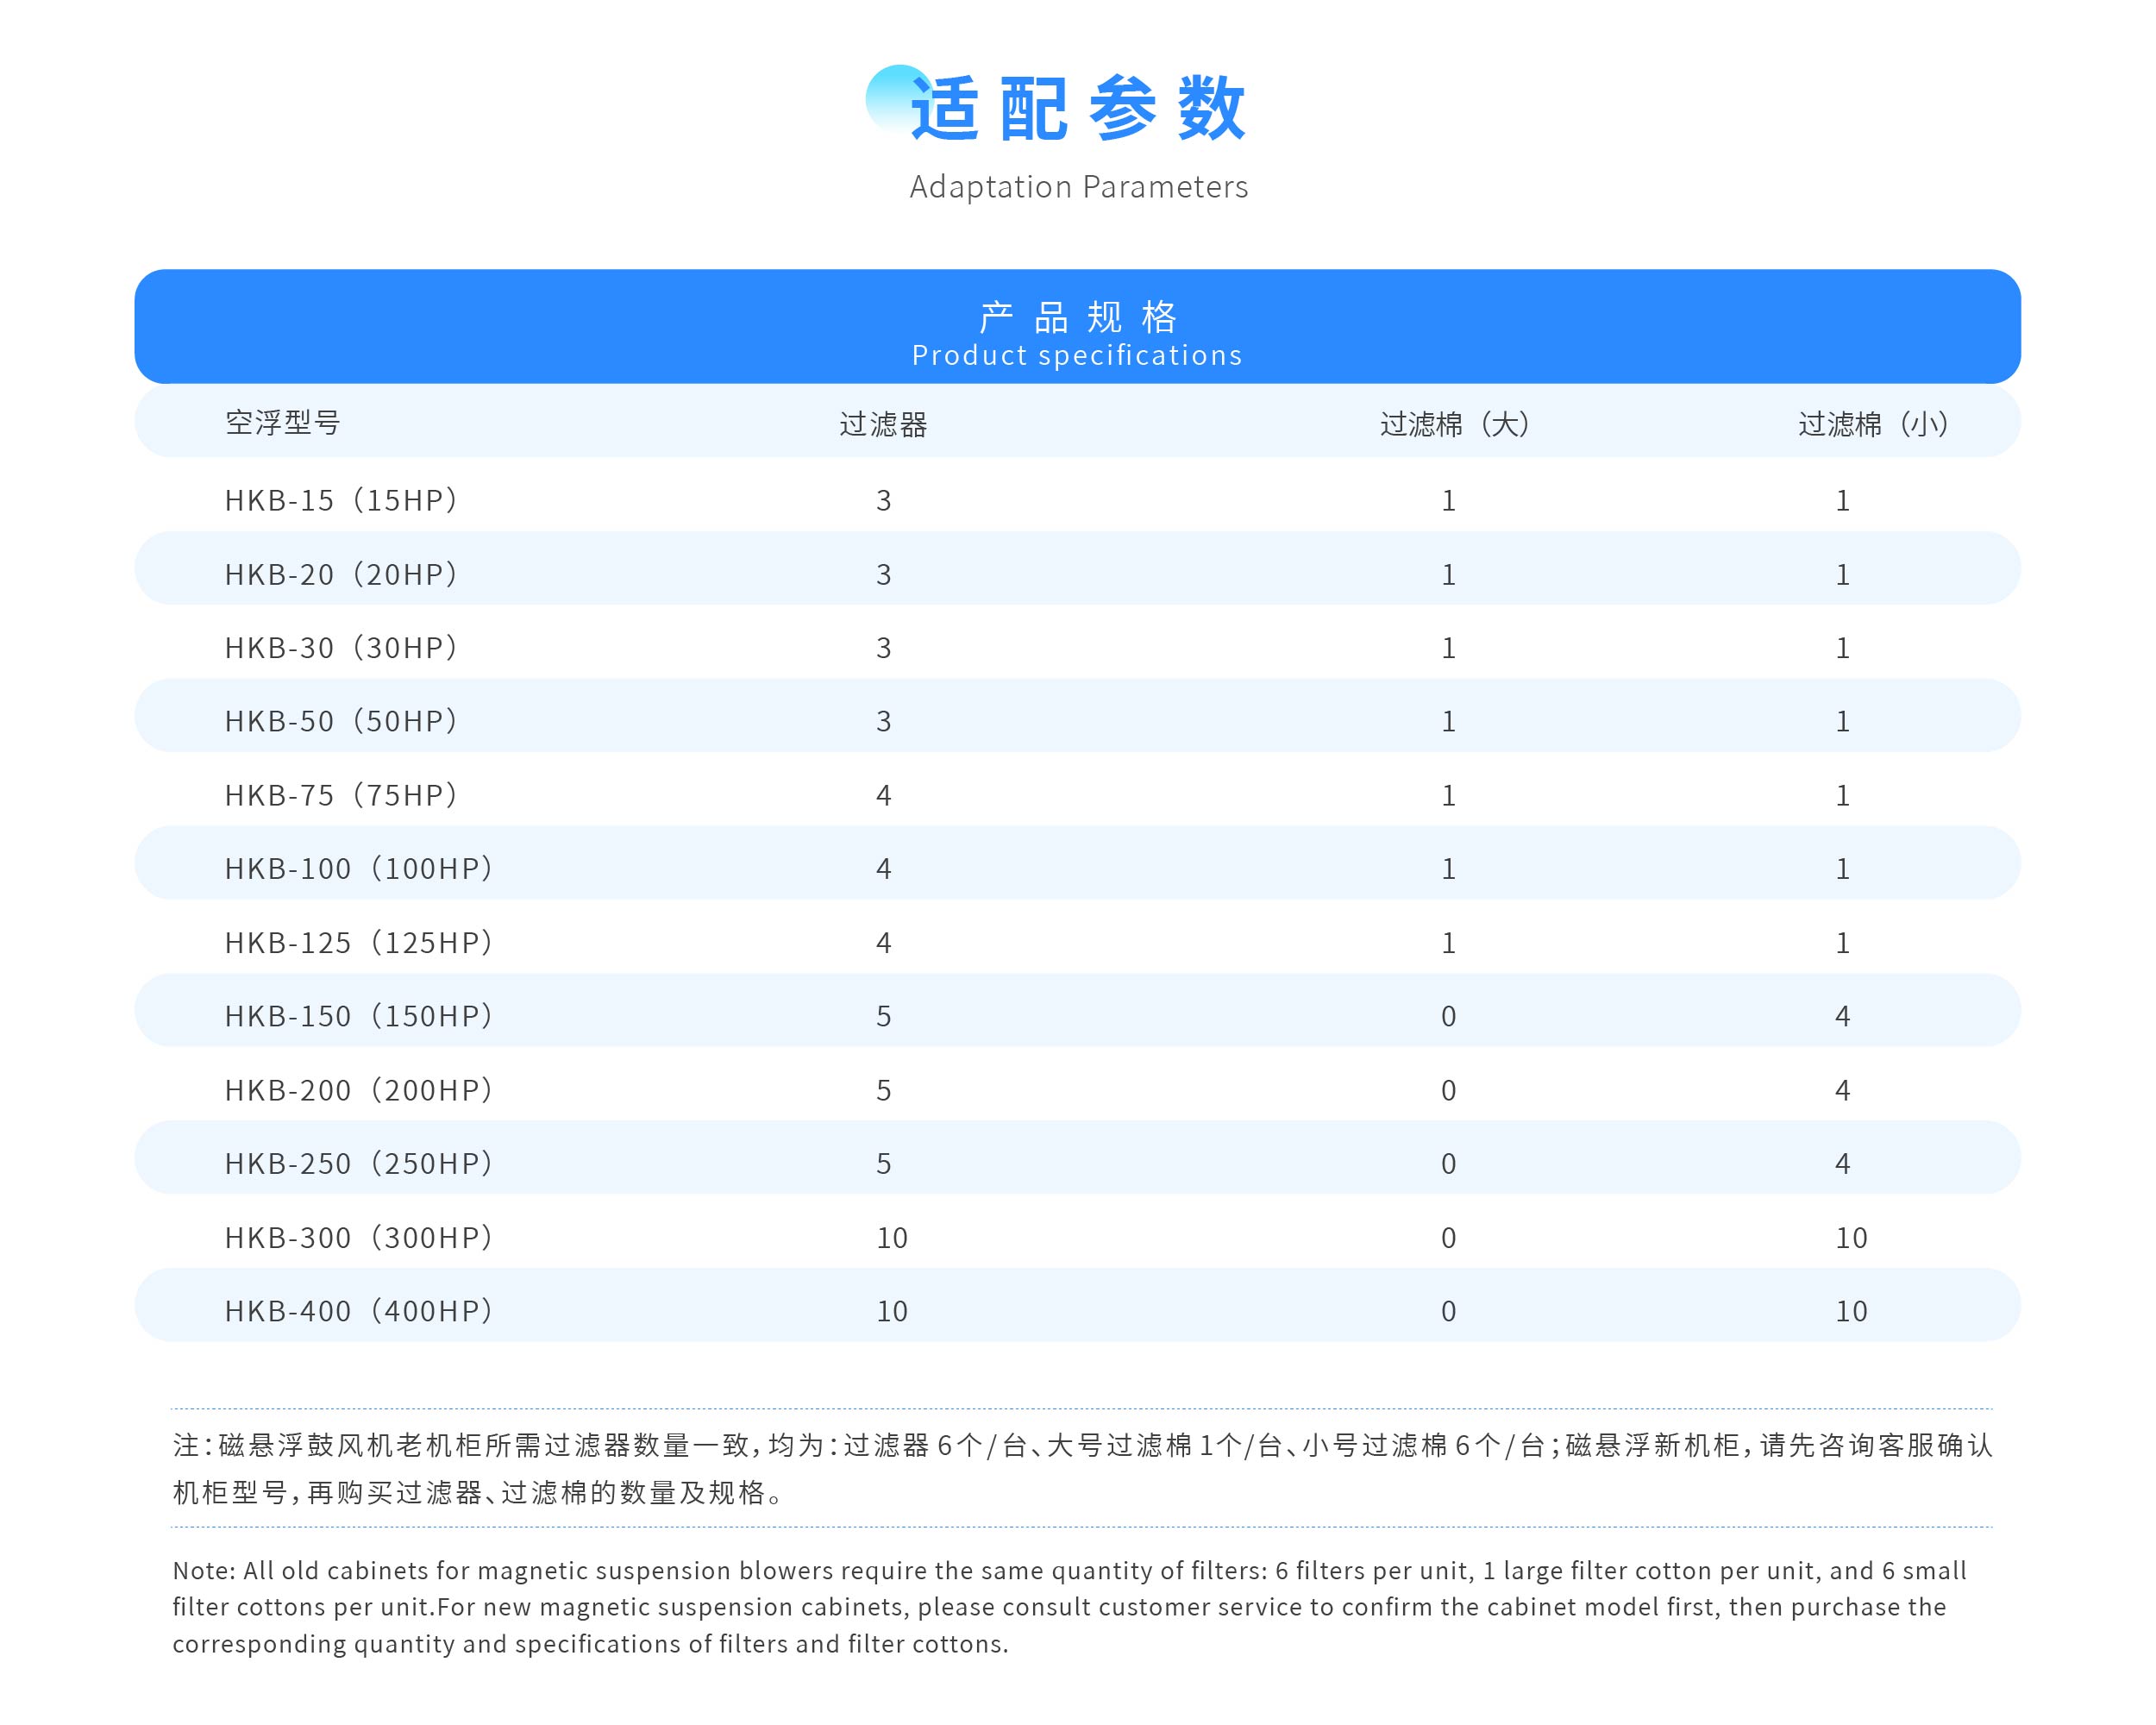The image size is (2156, 1725).
Task: Click small cotton value 4 for HKB-200
Action: tap(1842, 1090)
